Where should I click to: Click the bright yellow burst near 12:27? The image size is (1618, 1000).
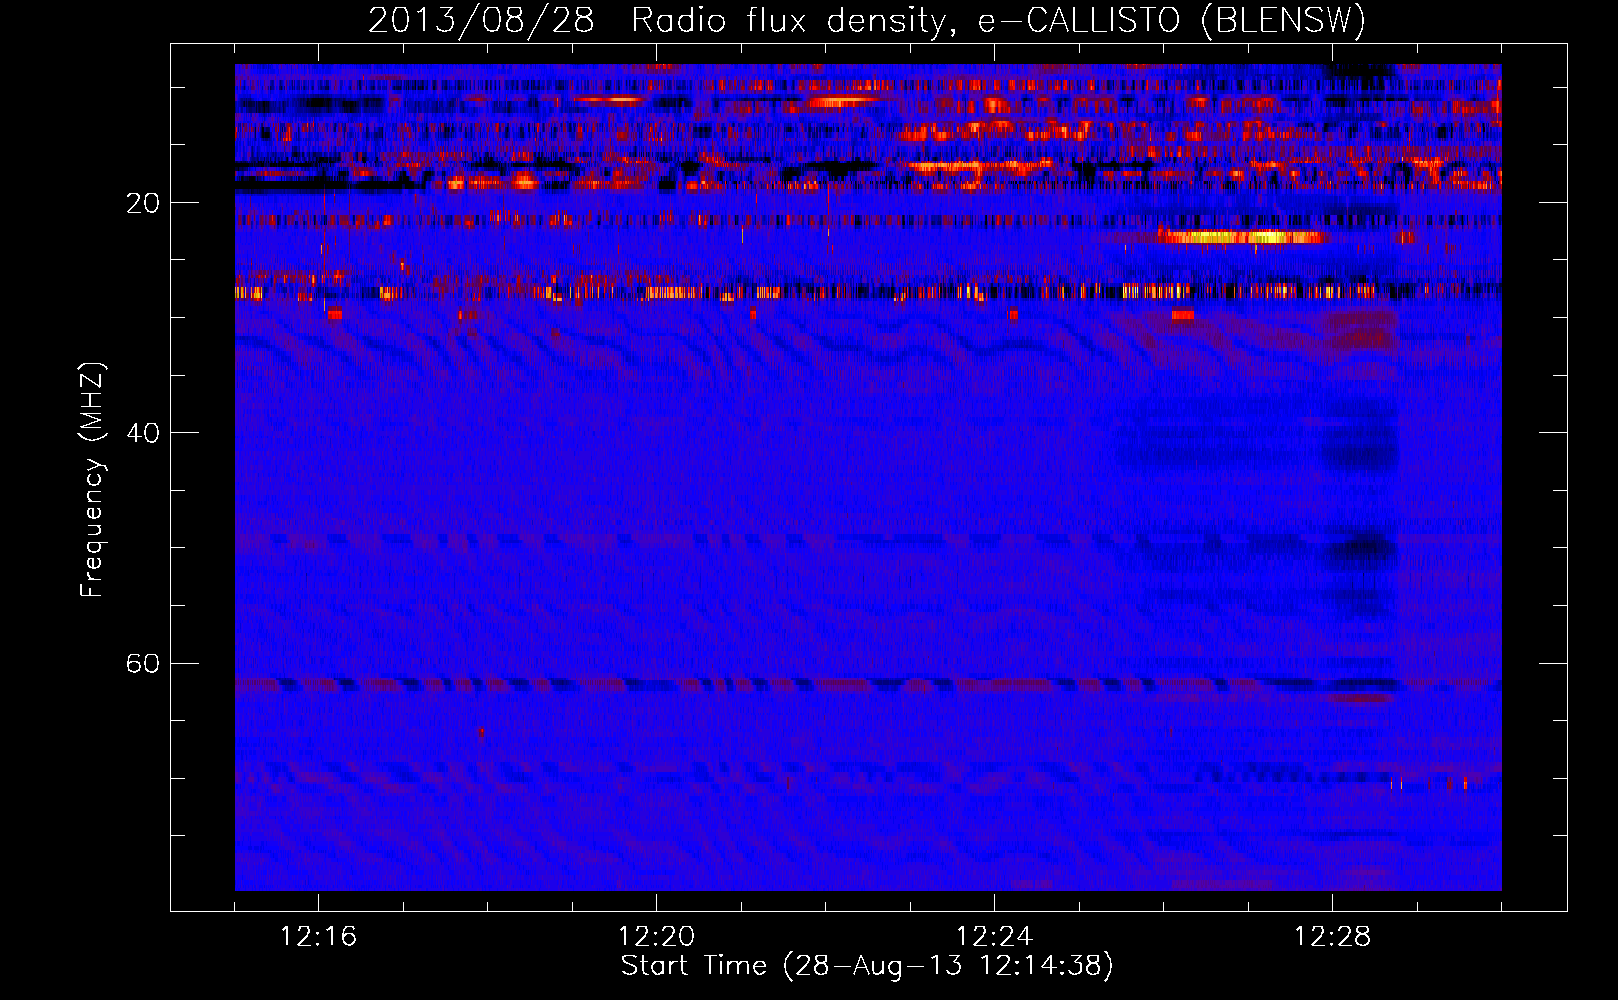click(x=1240, y=237)
